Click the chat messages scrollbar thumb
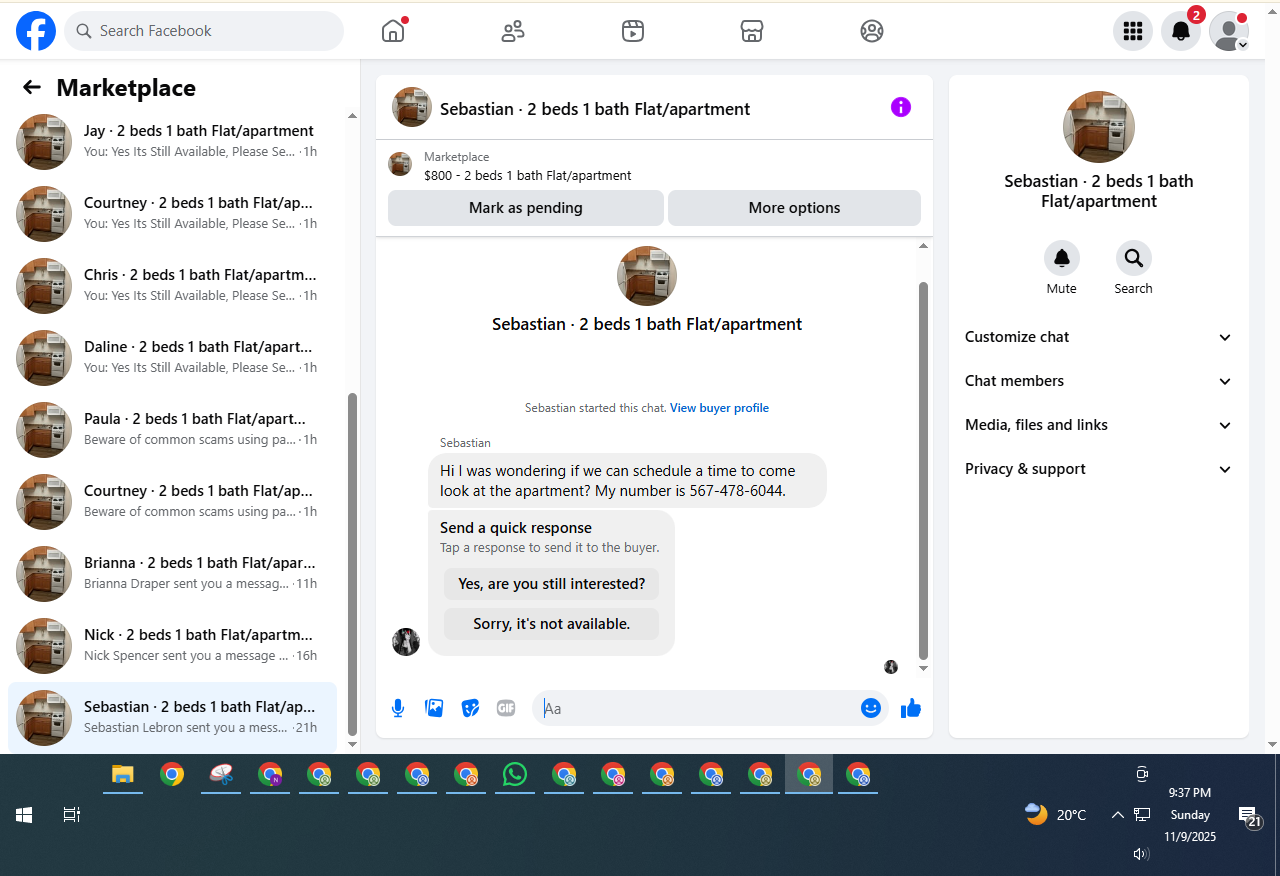 point(923,469)
